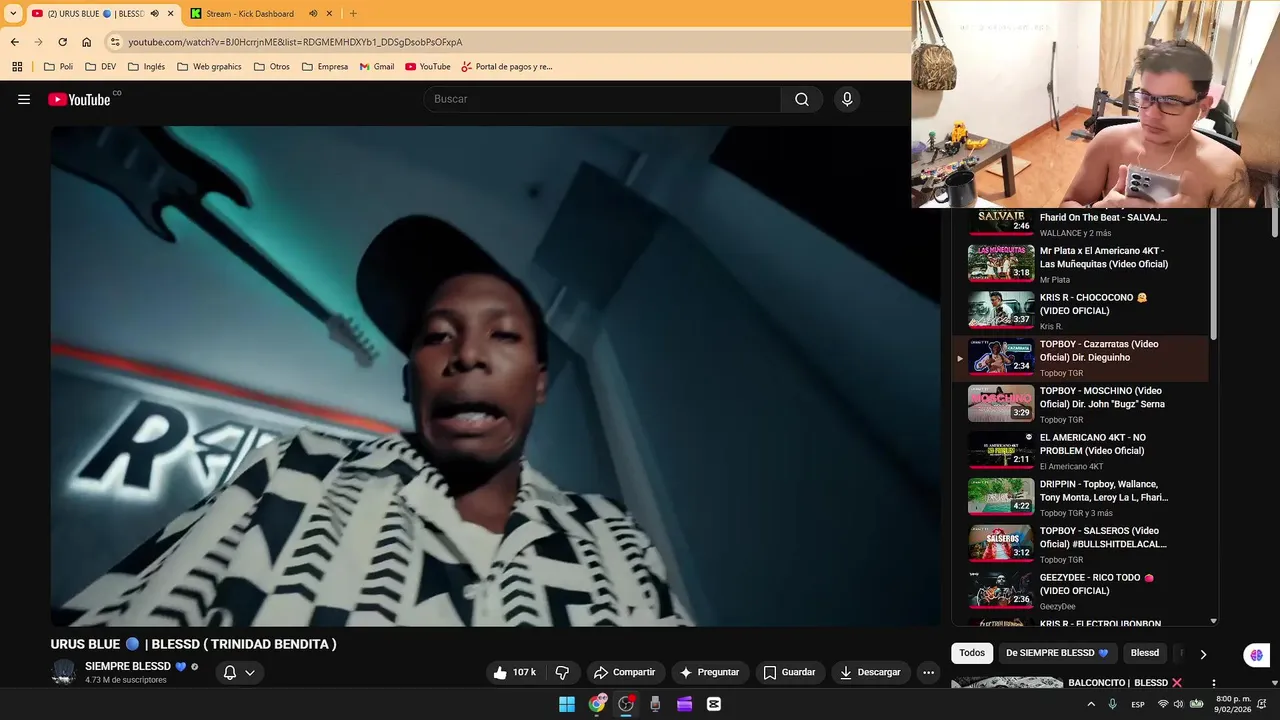Open the Inglés bookmarks folder
This screenshot has height=720, width=1280.
[x=146, y=67]
